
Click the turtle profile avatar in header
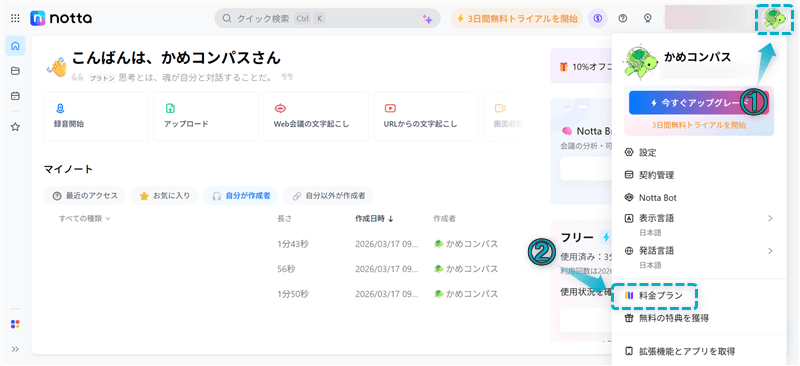(774, 18)
